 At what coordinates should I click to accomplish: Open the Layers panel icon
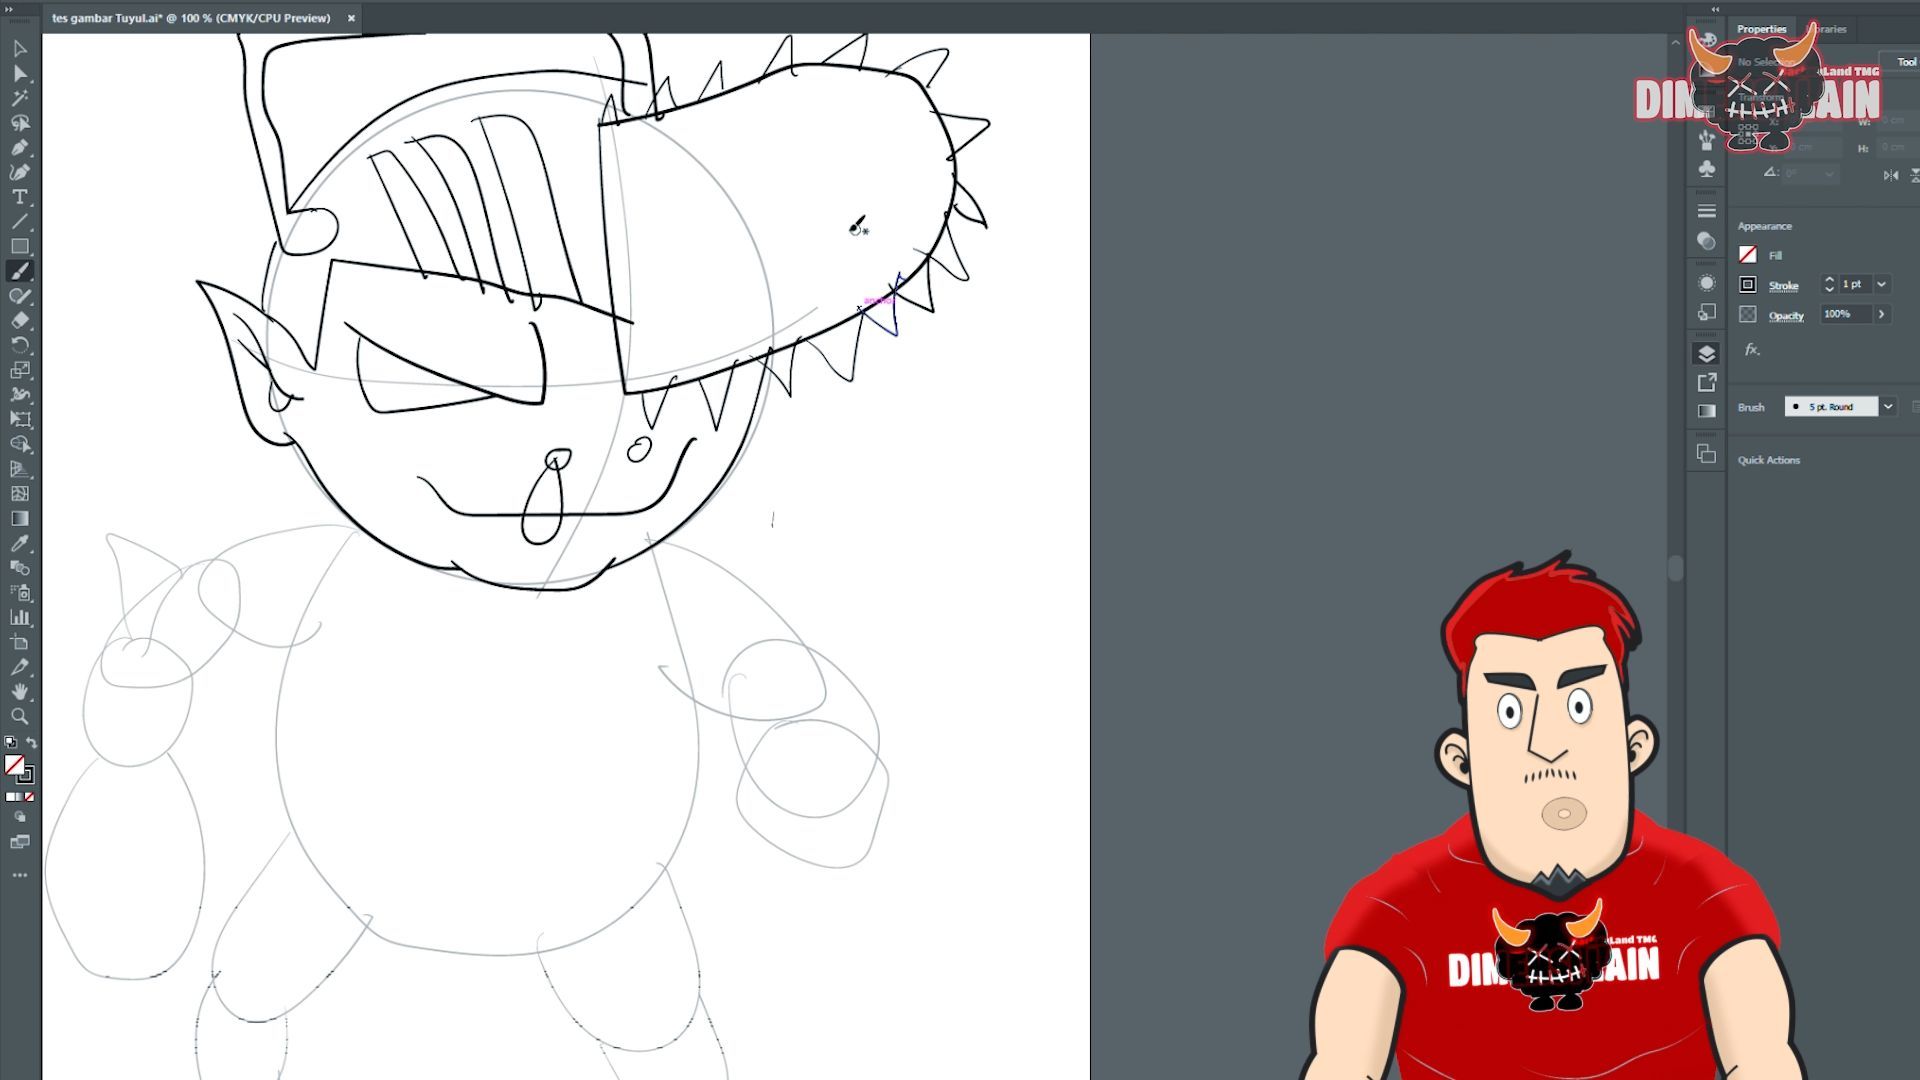[1707, 354]
